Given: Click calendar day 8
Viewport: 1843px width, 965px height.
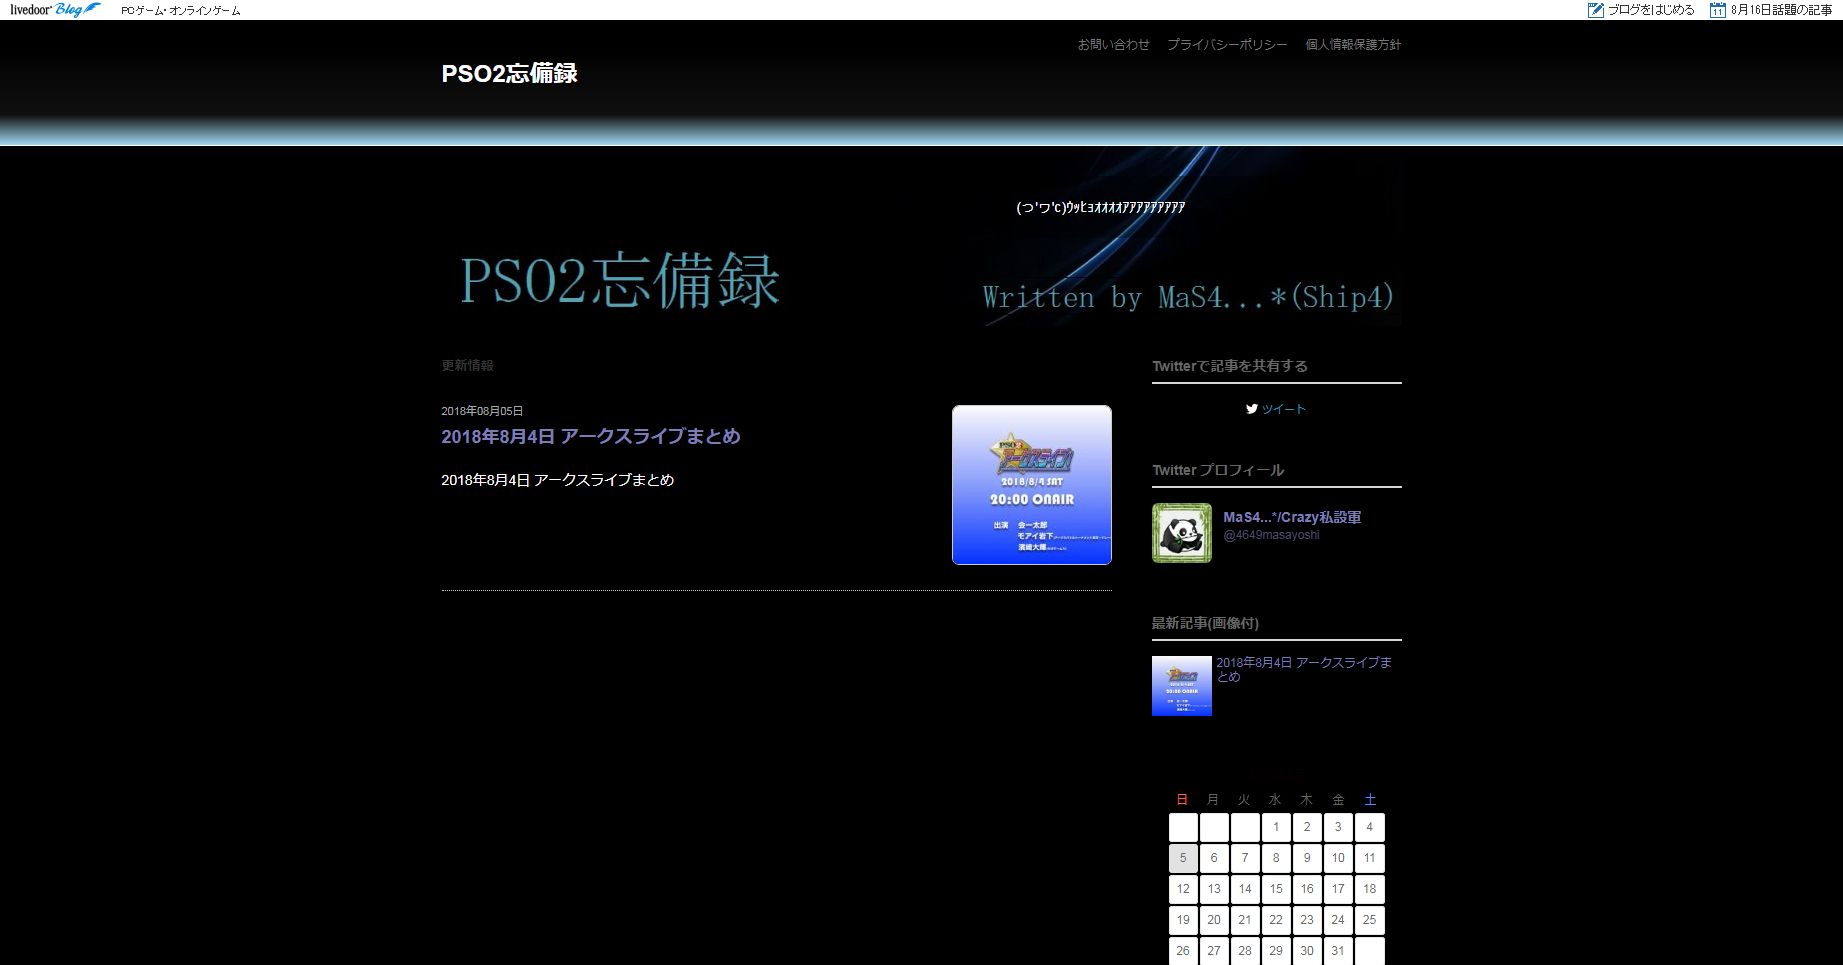Looking at the screenshot, I should click(1276, 858).
